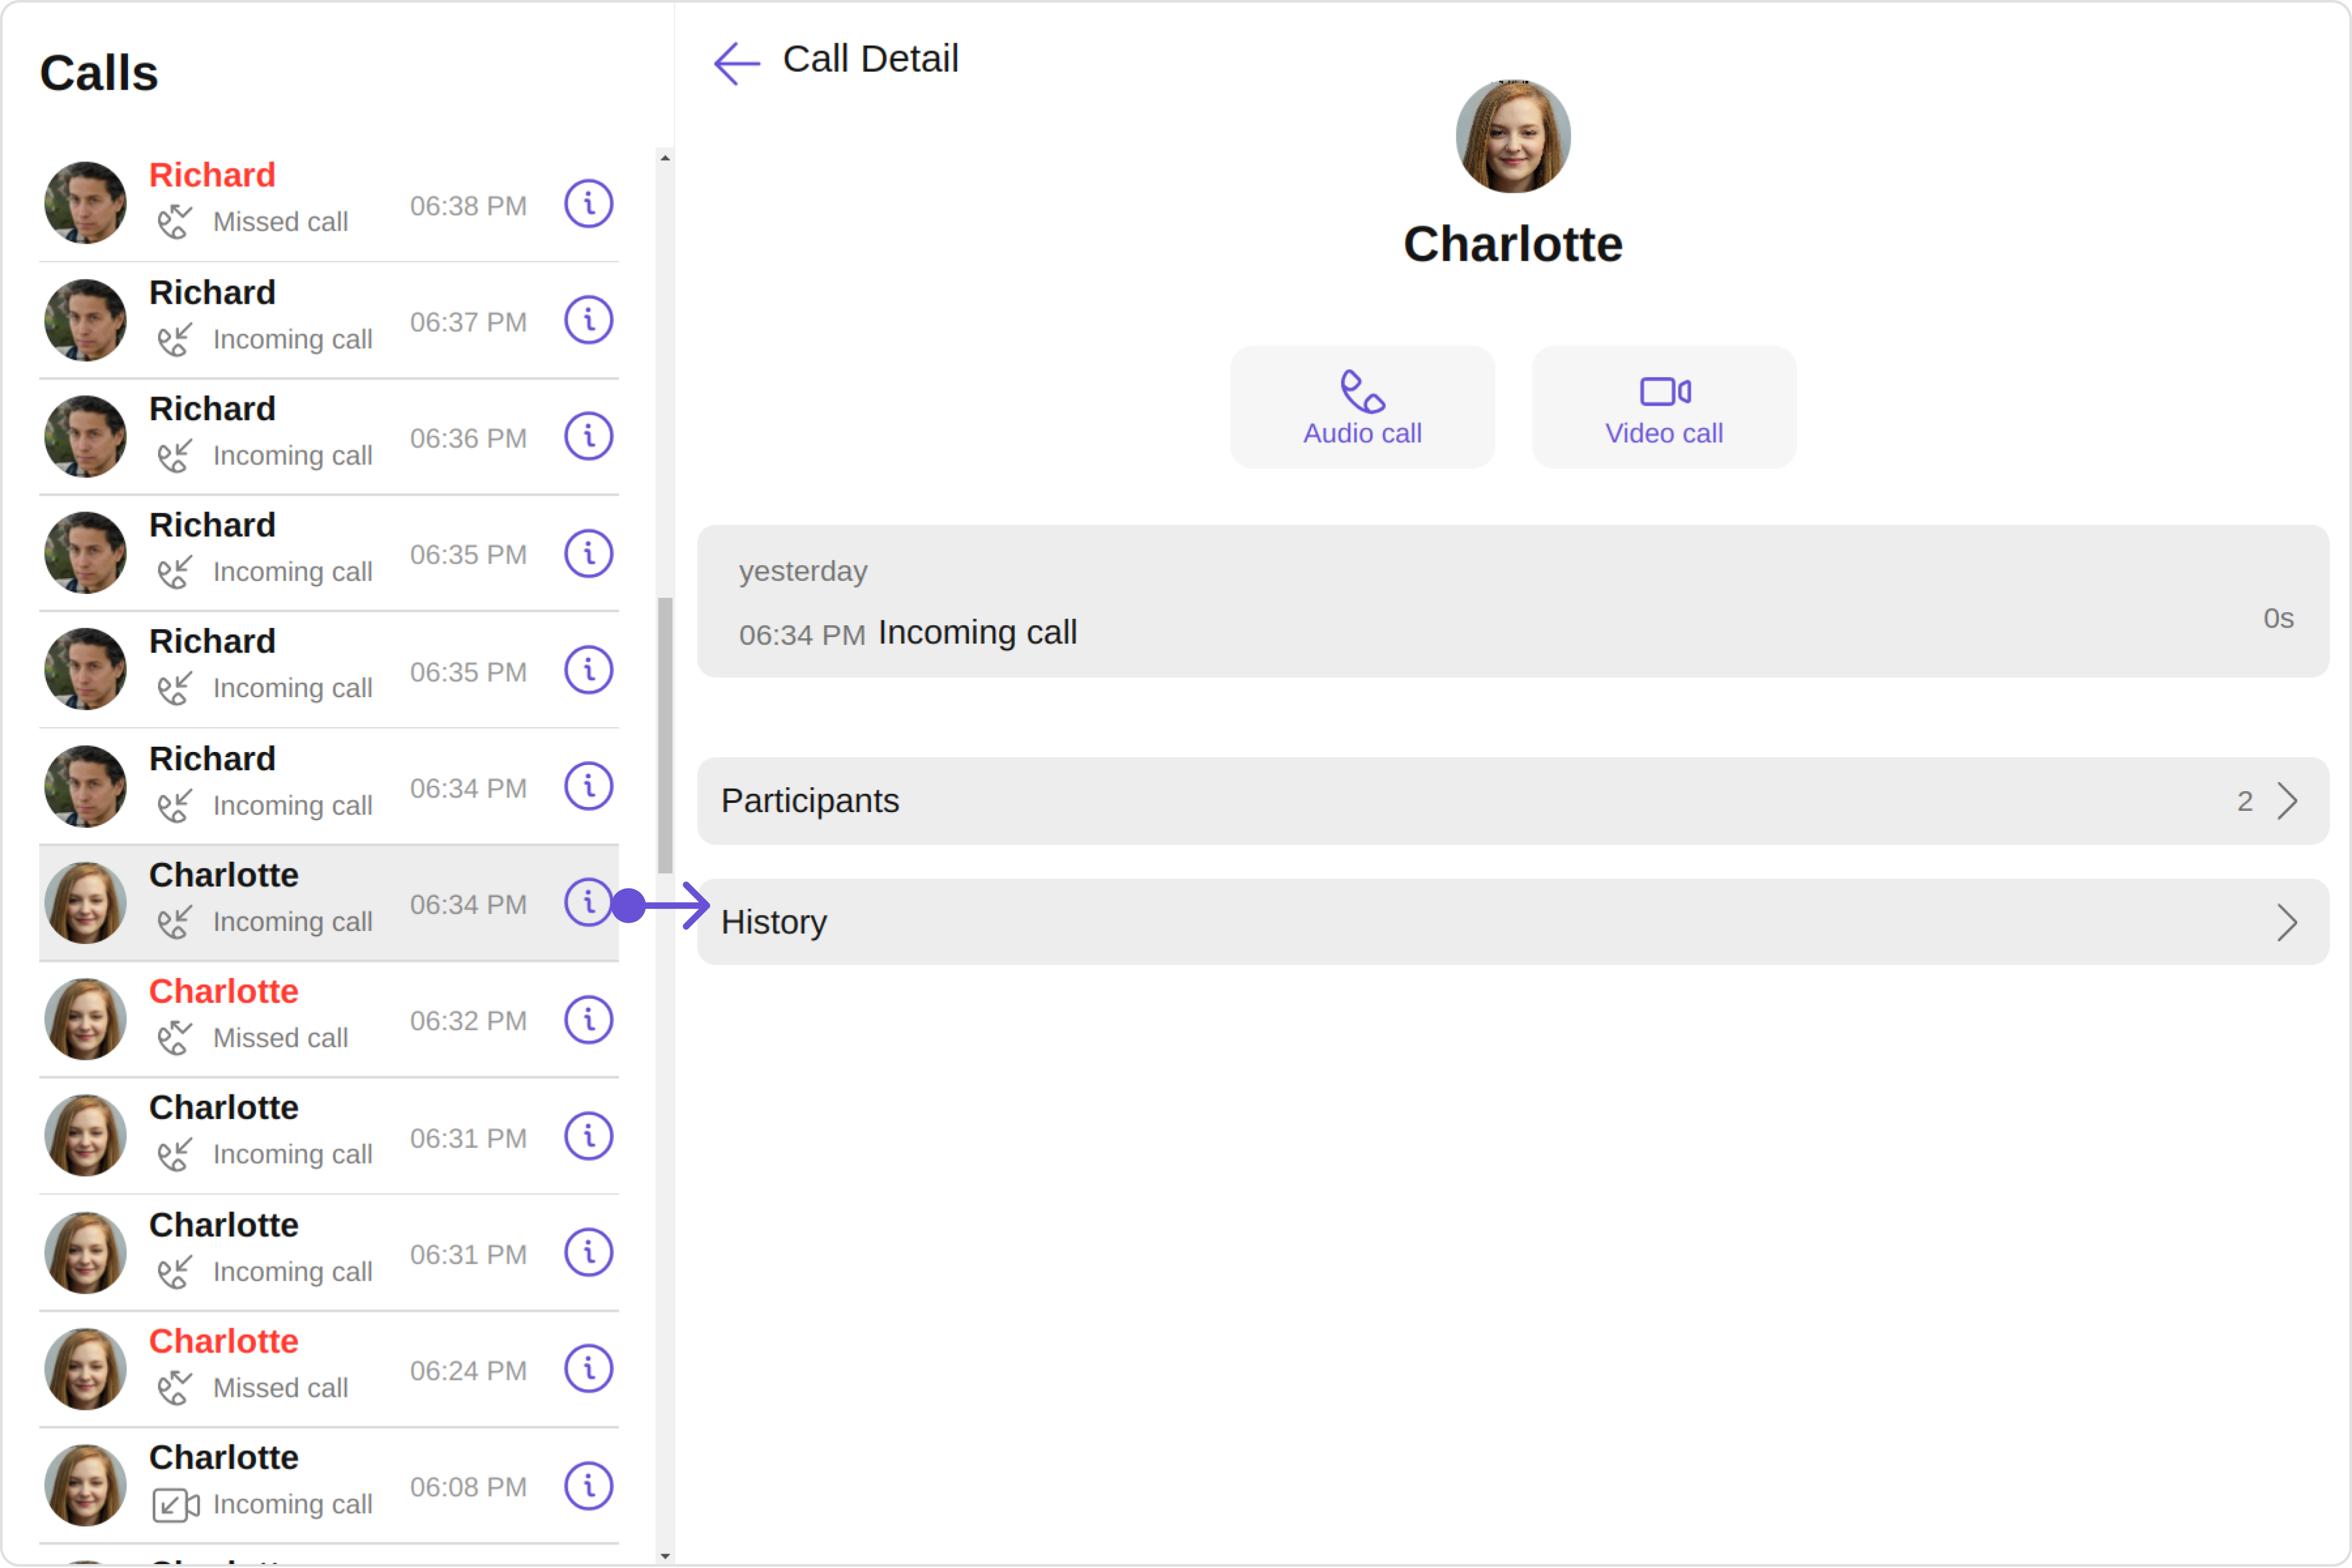Expand the Participants section
The height and width of the screenshot is (1568, 2352).
[1513, 801]
